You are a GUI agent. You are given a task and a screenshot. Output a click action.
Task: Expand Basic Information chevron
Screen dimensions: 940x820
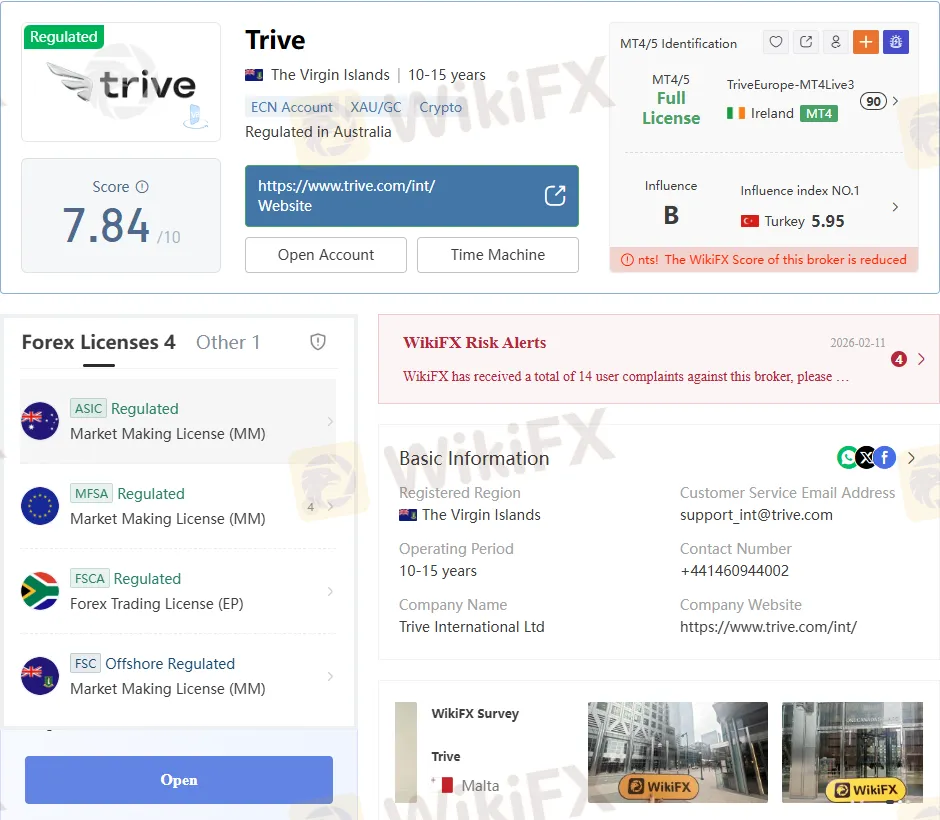911,458
